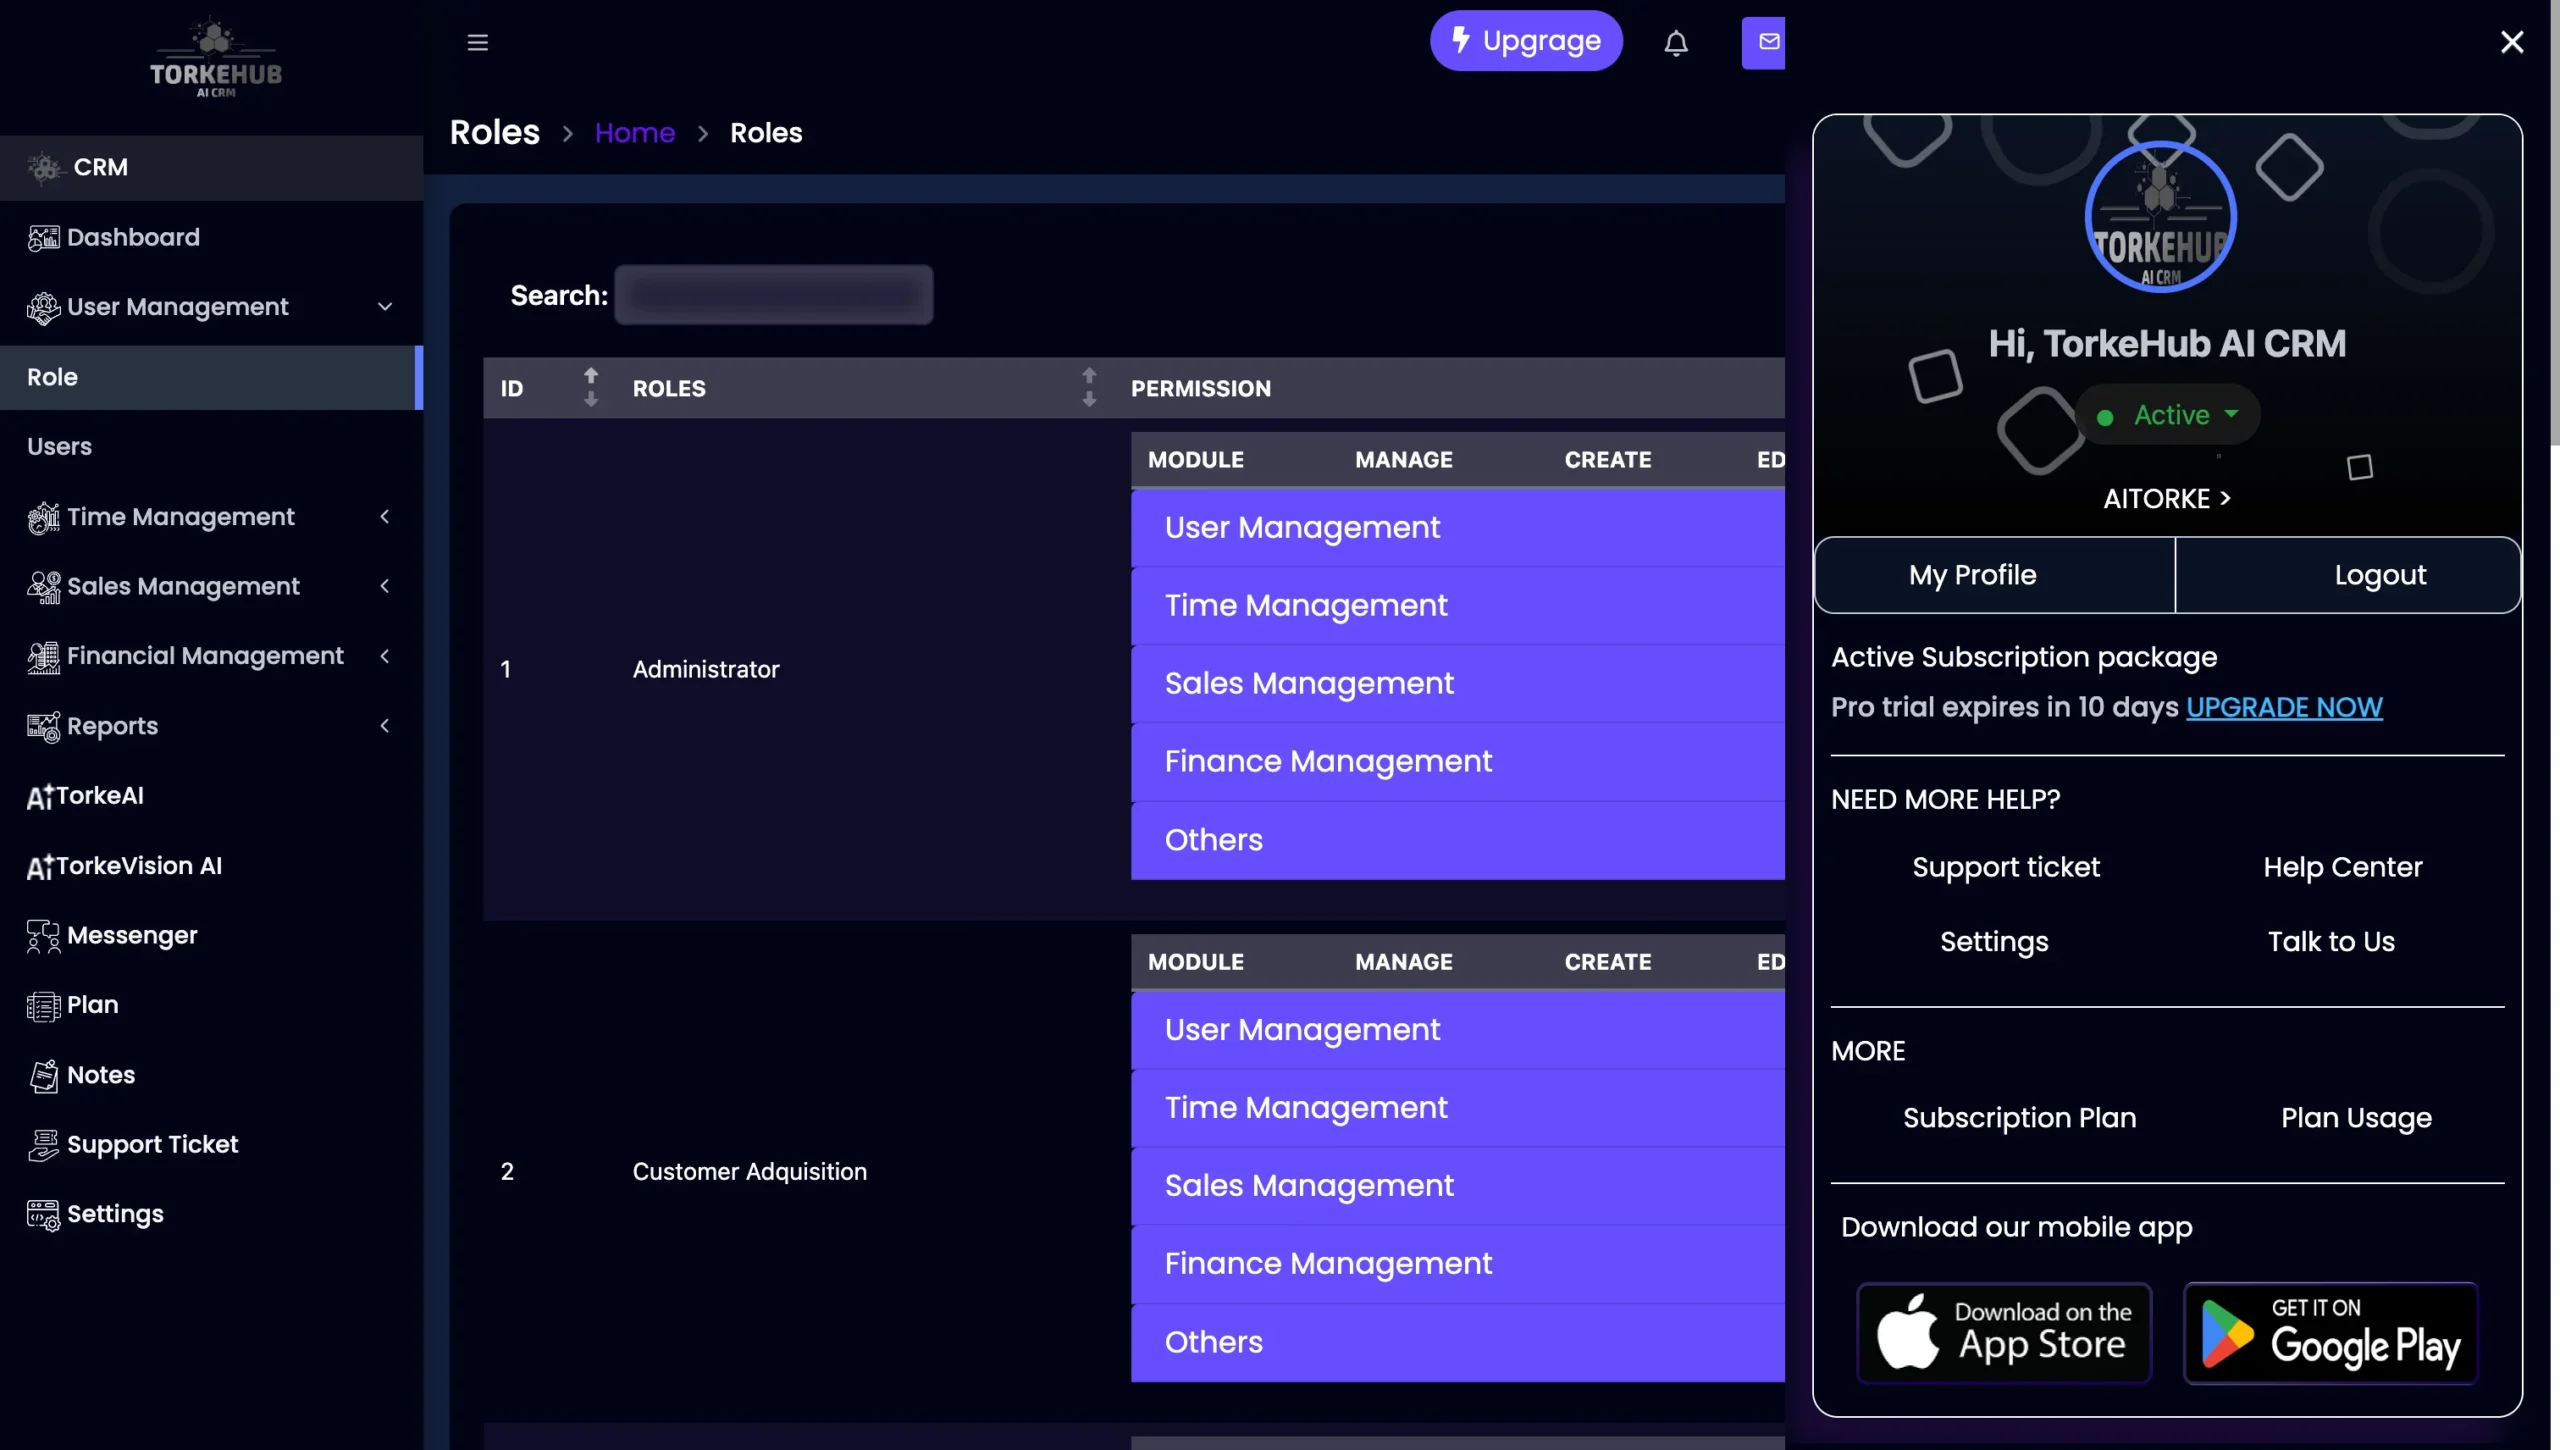The image size is (2560, 1450).
Task: Expand the Reports chevron
Action: 385,726
